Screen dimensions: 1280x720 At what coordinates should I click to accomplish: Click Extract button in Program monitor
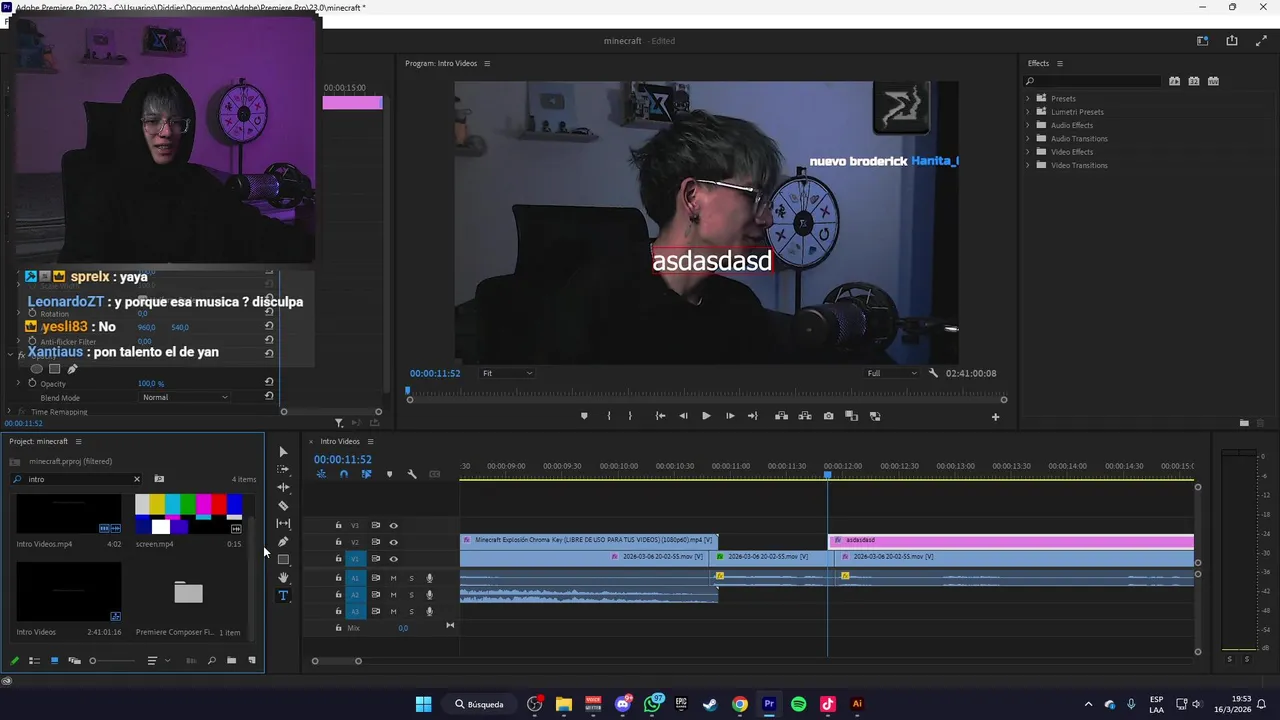tap(804, 416)
